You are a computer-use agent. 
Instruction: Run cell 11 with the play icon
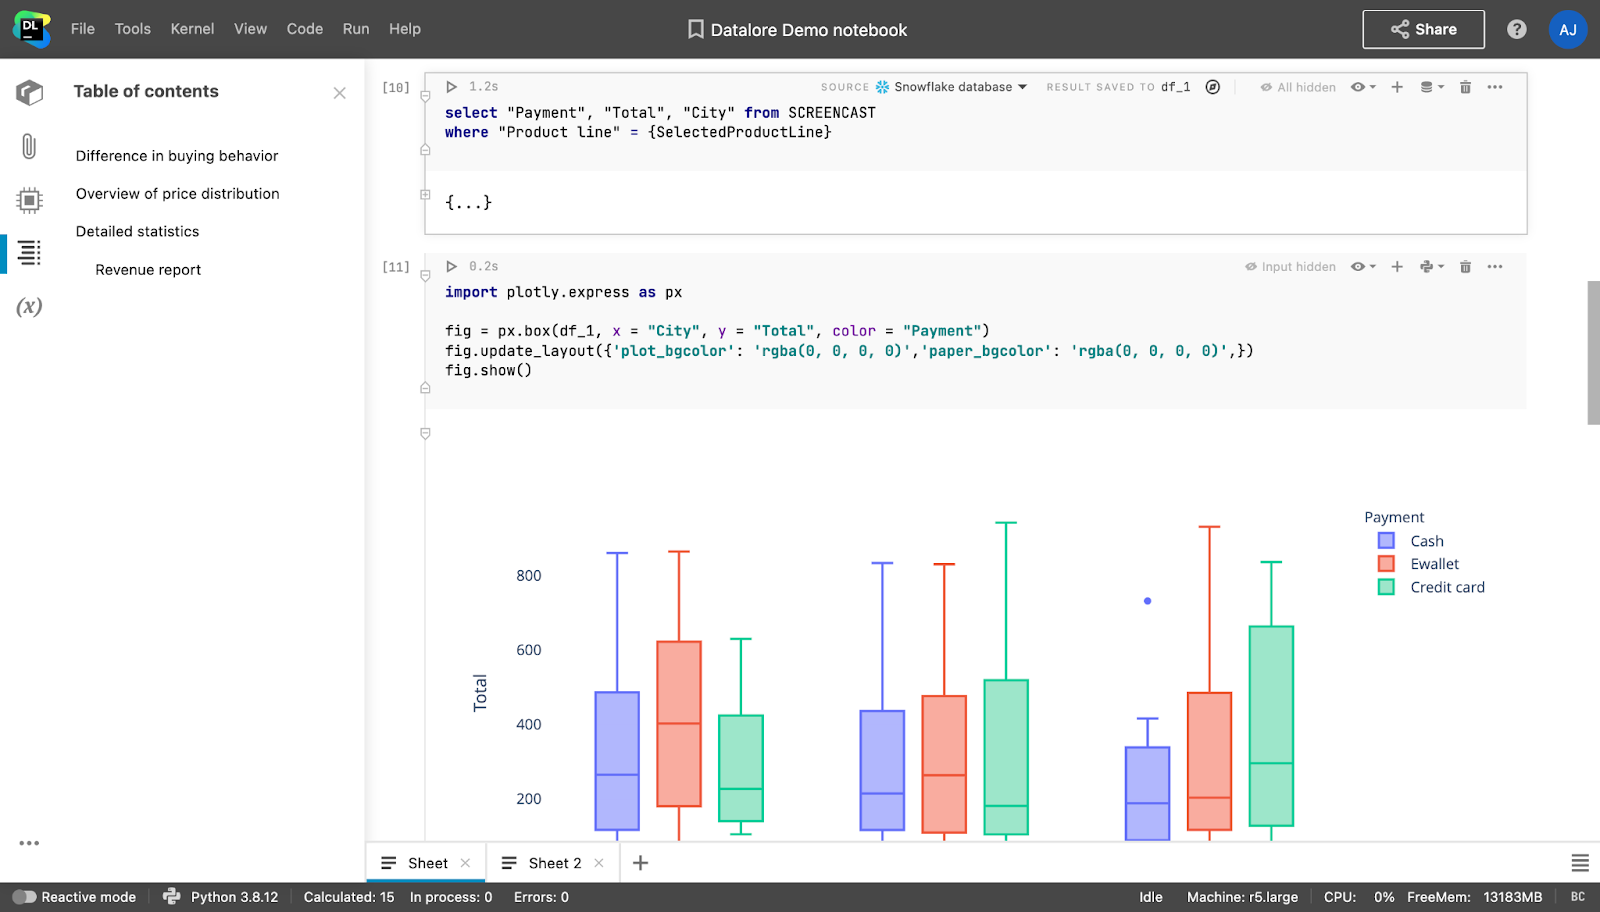point(452,266)
